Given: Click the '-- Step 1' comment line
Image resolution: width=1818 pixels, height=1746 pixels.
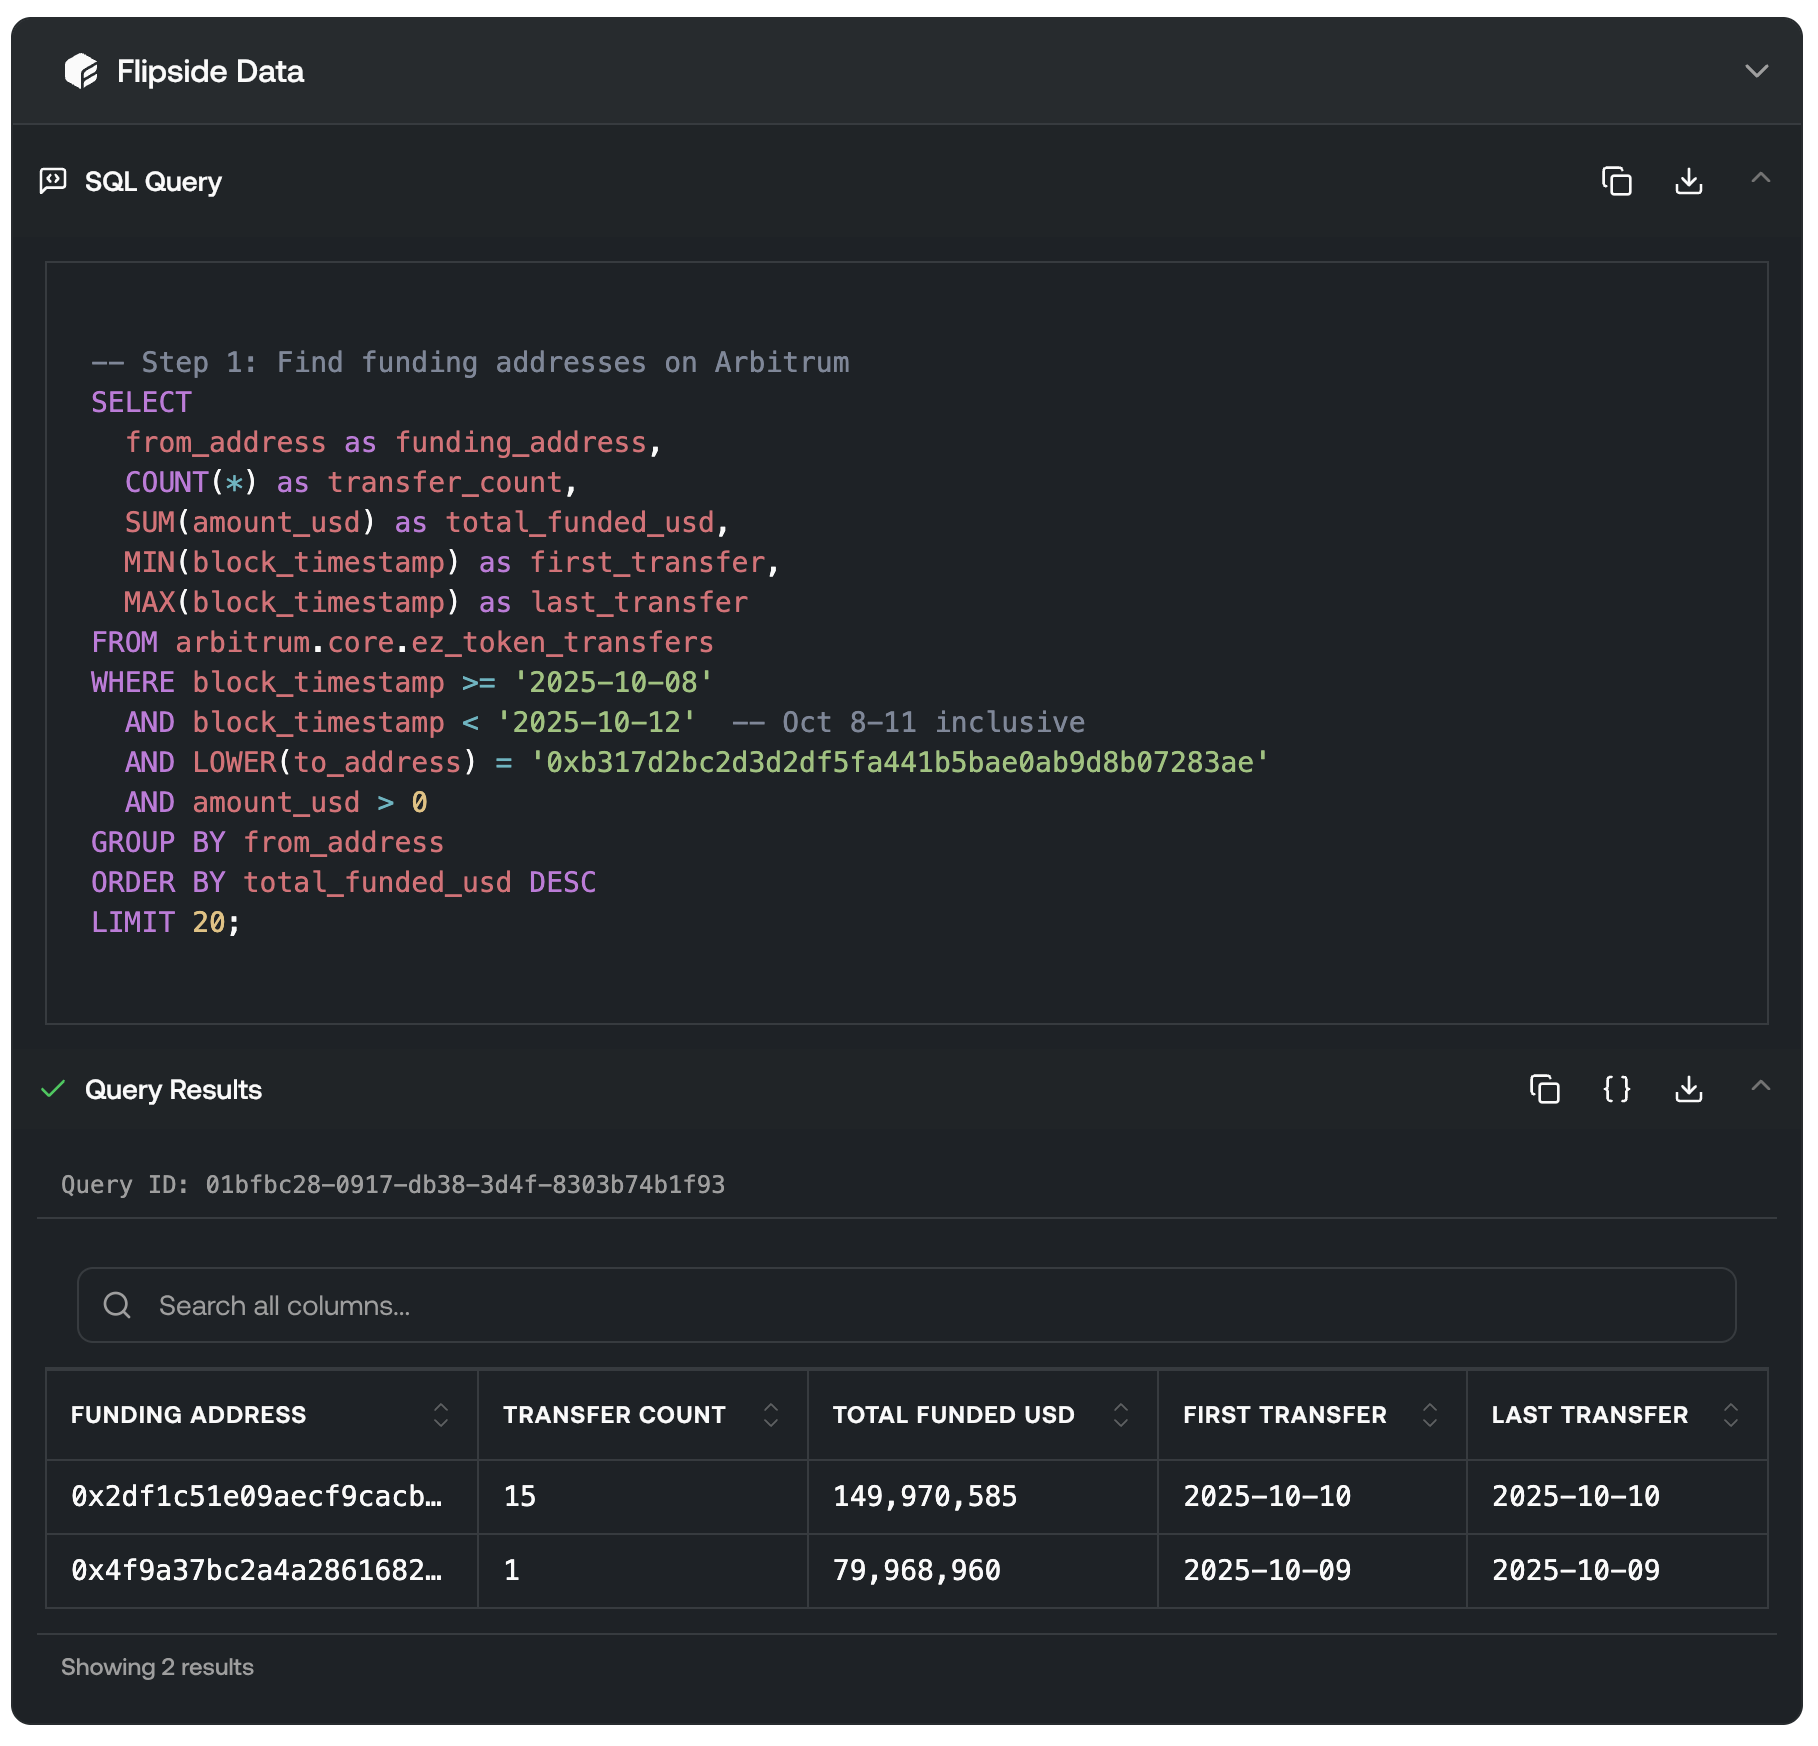Looking at the screenshot, I should [x=470, y=362].
